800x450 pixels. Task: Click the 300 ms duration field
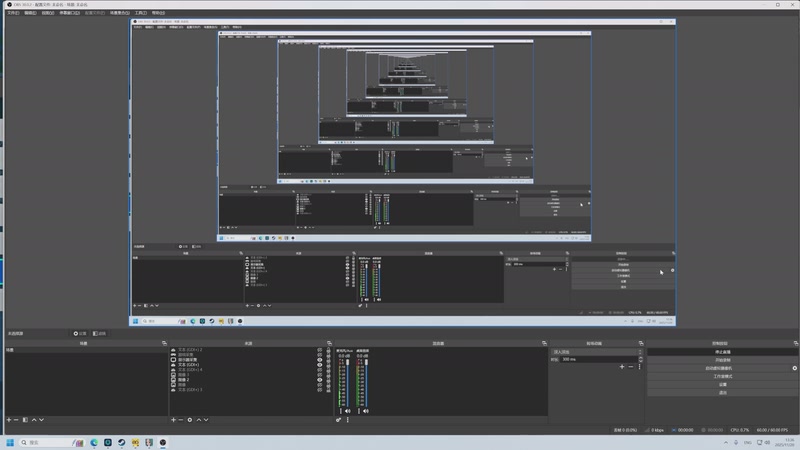pyautogui.click(x=599, y=359)
